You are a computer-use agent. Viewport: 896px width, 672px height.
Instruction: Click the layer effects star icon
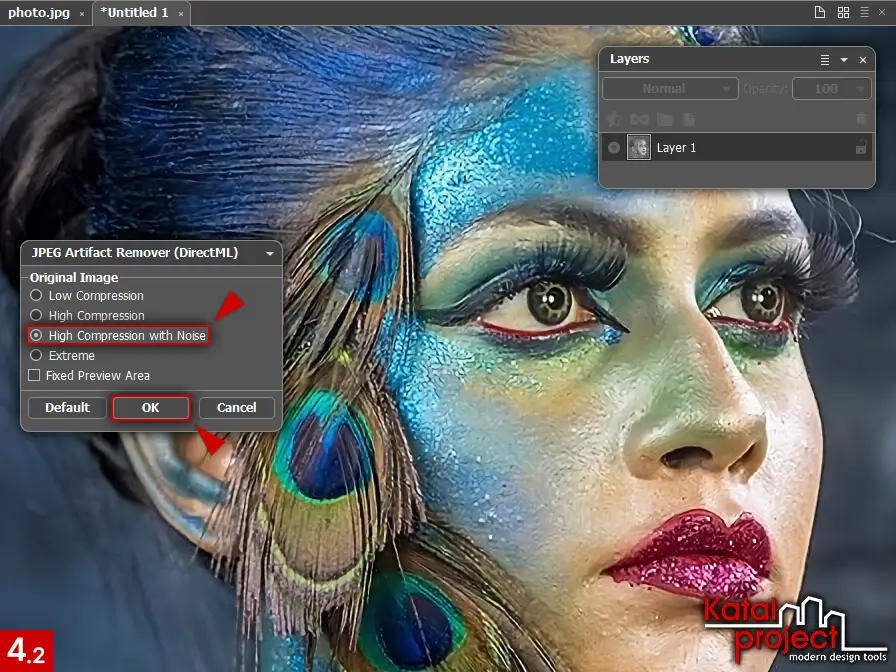point(614,119)
